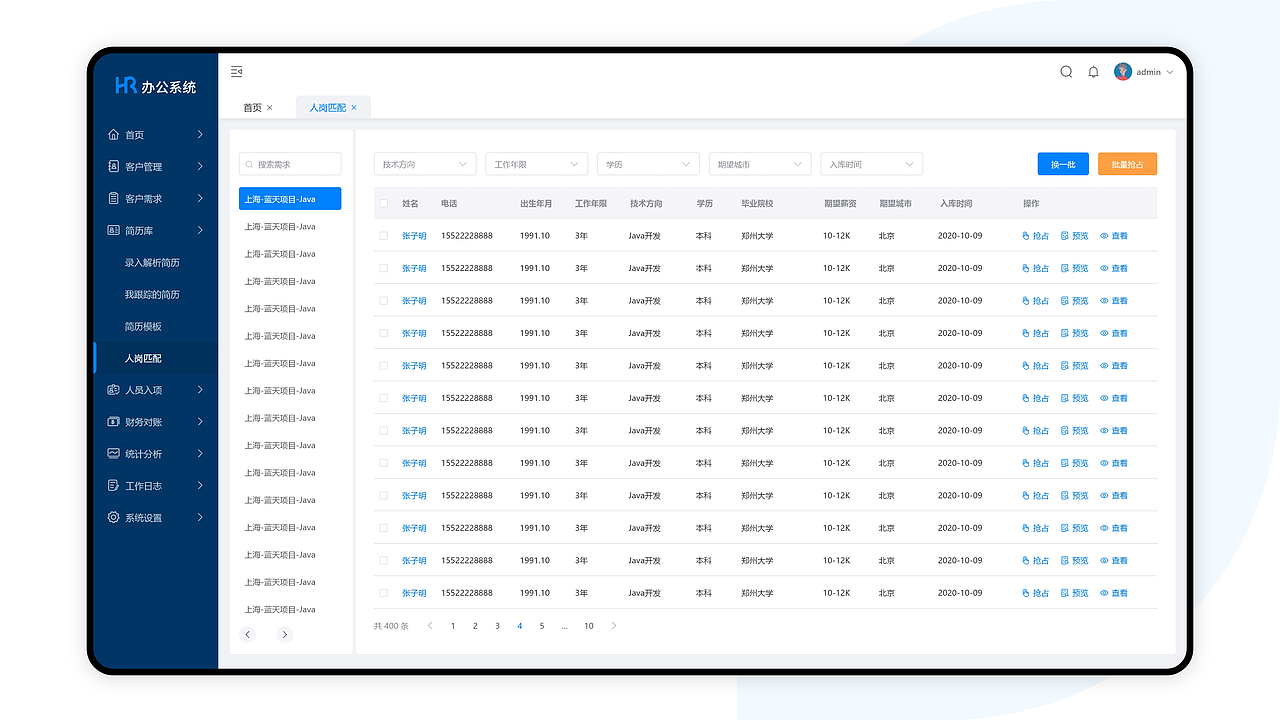
Task: Open 我跟踪的简历 in the sidebar
Action: (x=152, y=295)
